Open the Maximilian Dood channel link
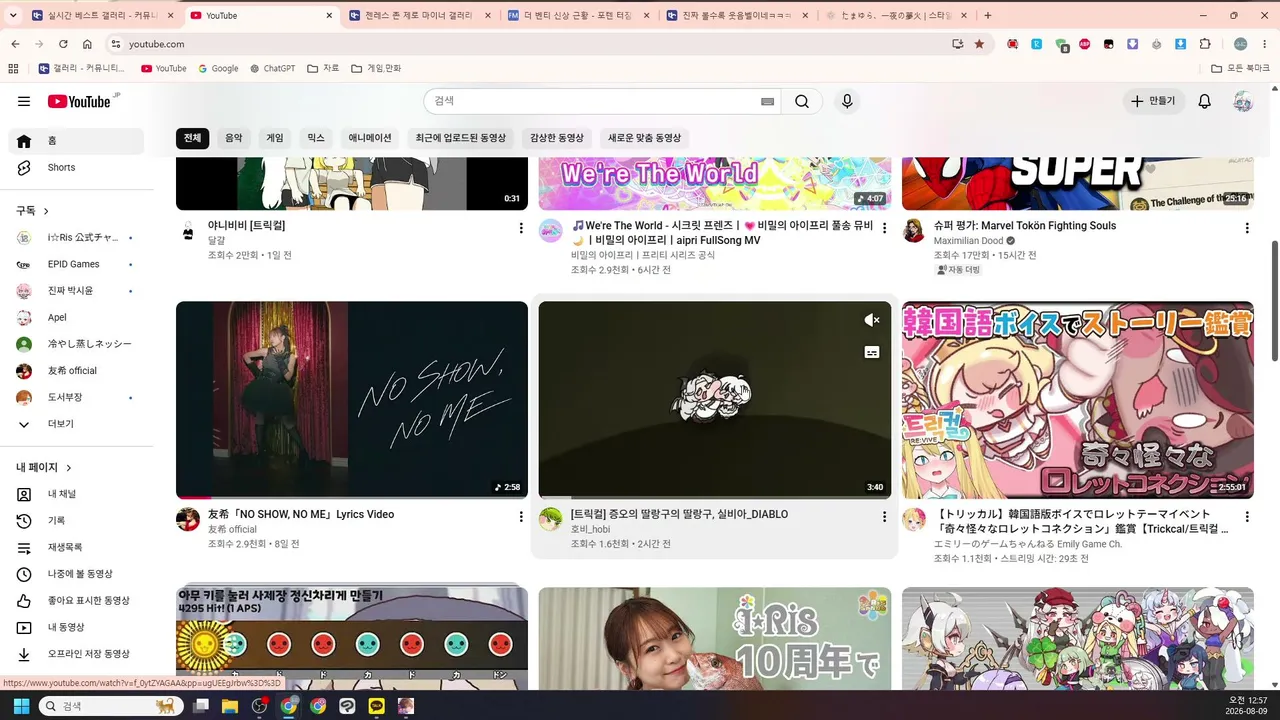This screenshot has width=1280, height=720. click(969, 241)
